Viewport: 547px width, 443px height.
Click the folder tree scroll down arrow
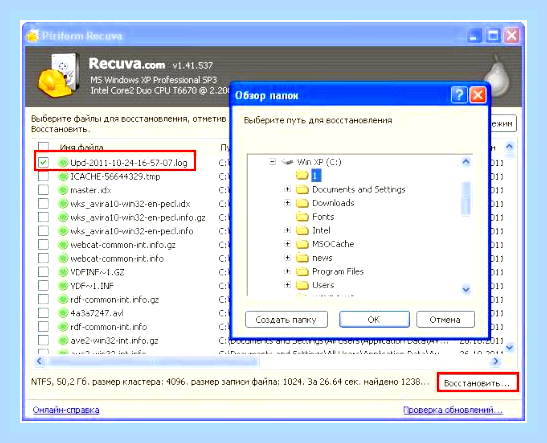coord(466,290)
